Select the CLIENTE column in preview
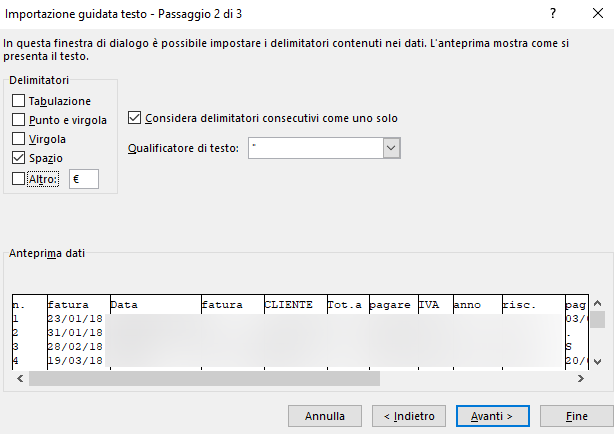The width and height of the screenshot is (614, 434). coord(289,305)
